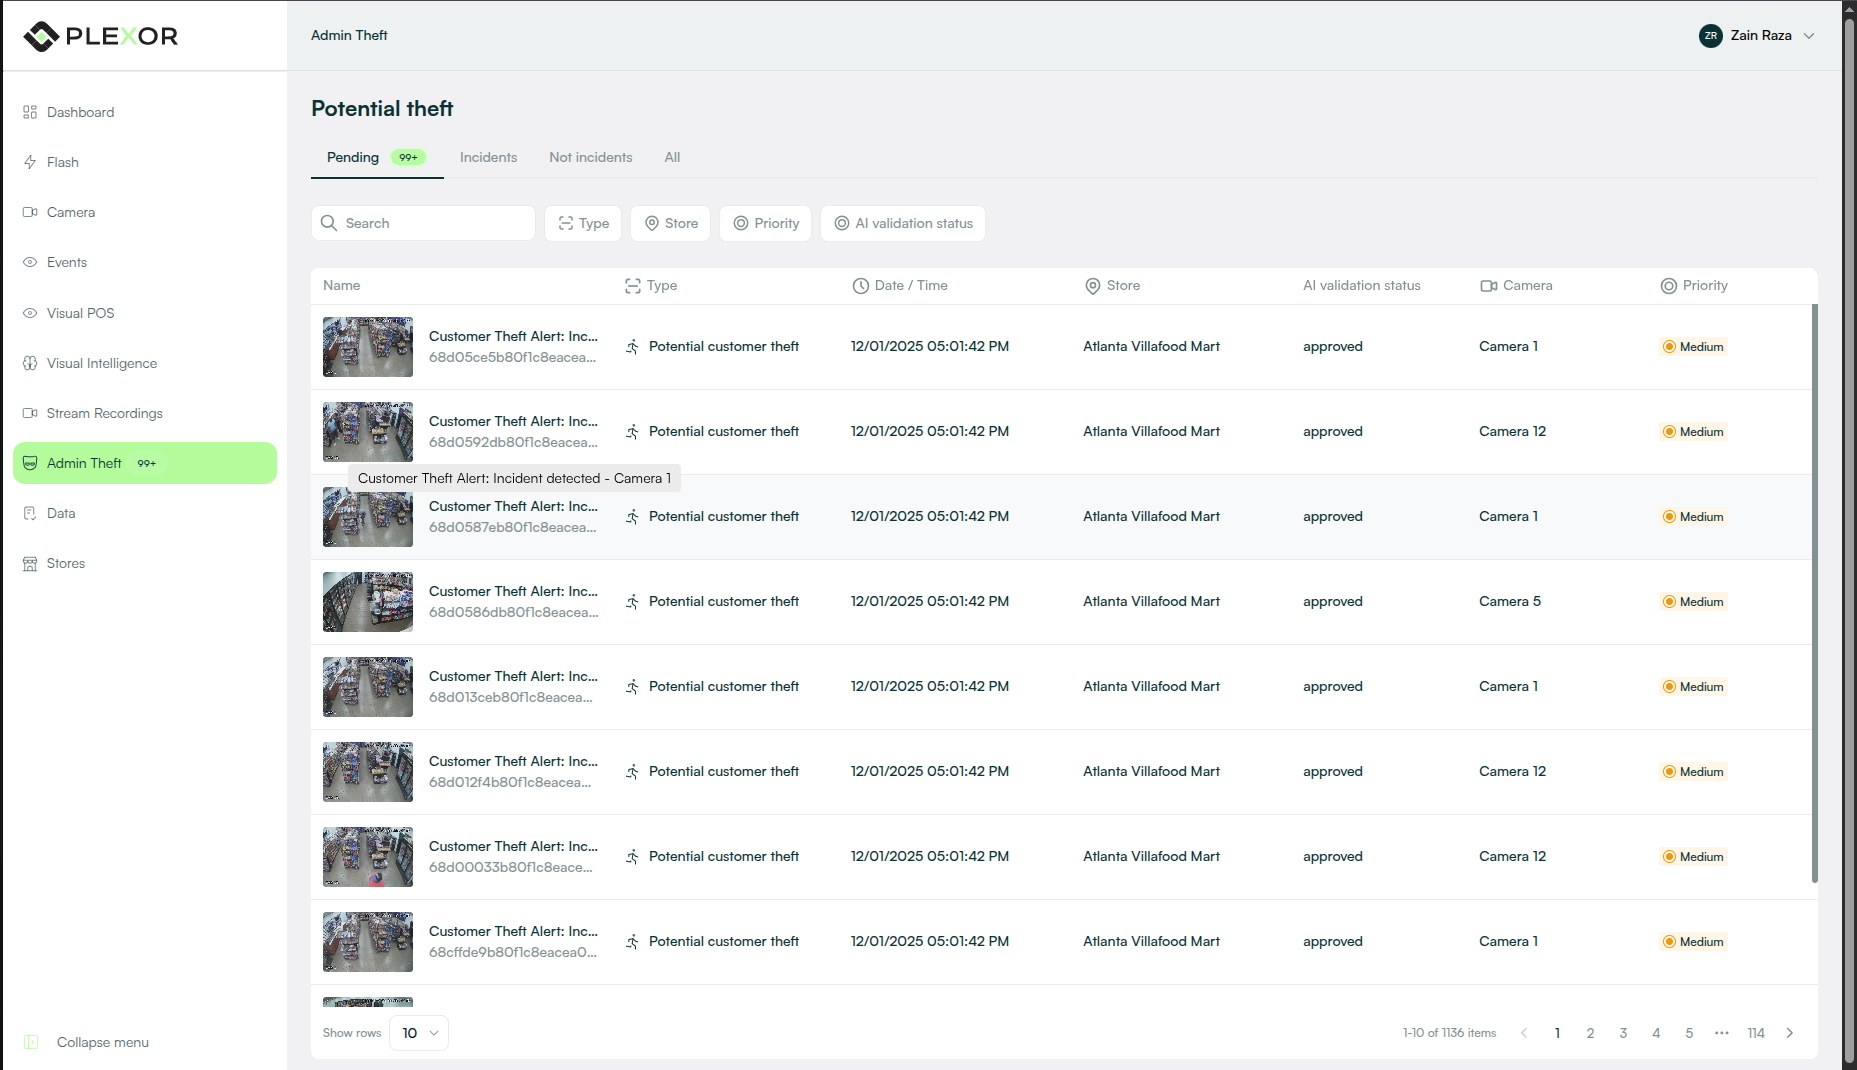Viewport: 1857px width, 1070px height.
Task: Click the Stores shop icon
Action: click(x=30, y=563)
